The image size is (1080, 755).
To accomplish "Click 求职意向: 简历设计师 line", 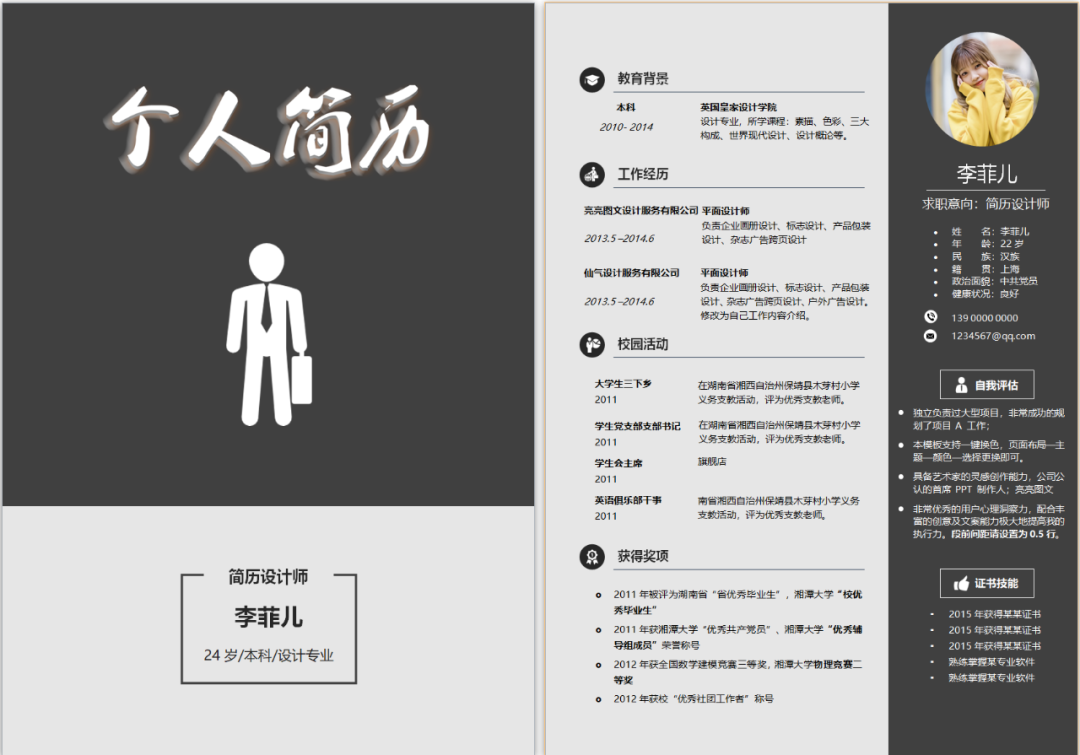I will pyautogui.click(x=986, y=204).
